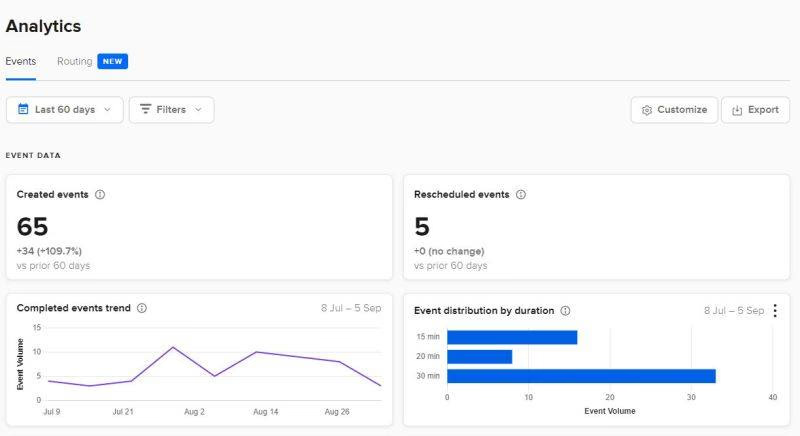Click the Analytics page heading
The image size is (800, 436).
click(43, 26)
